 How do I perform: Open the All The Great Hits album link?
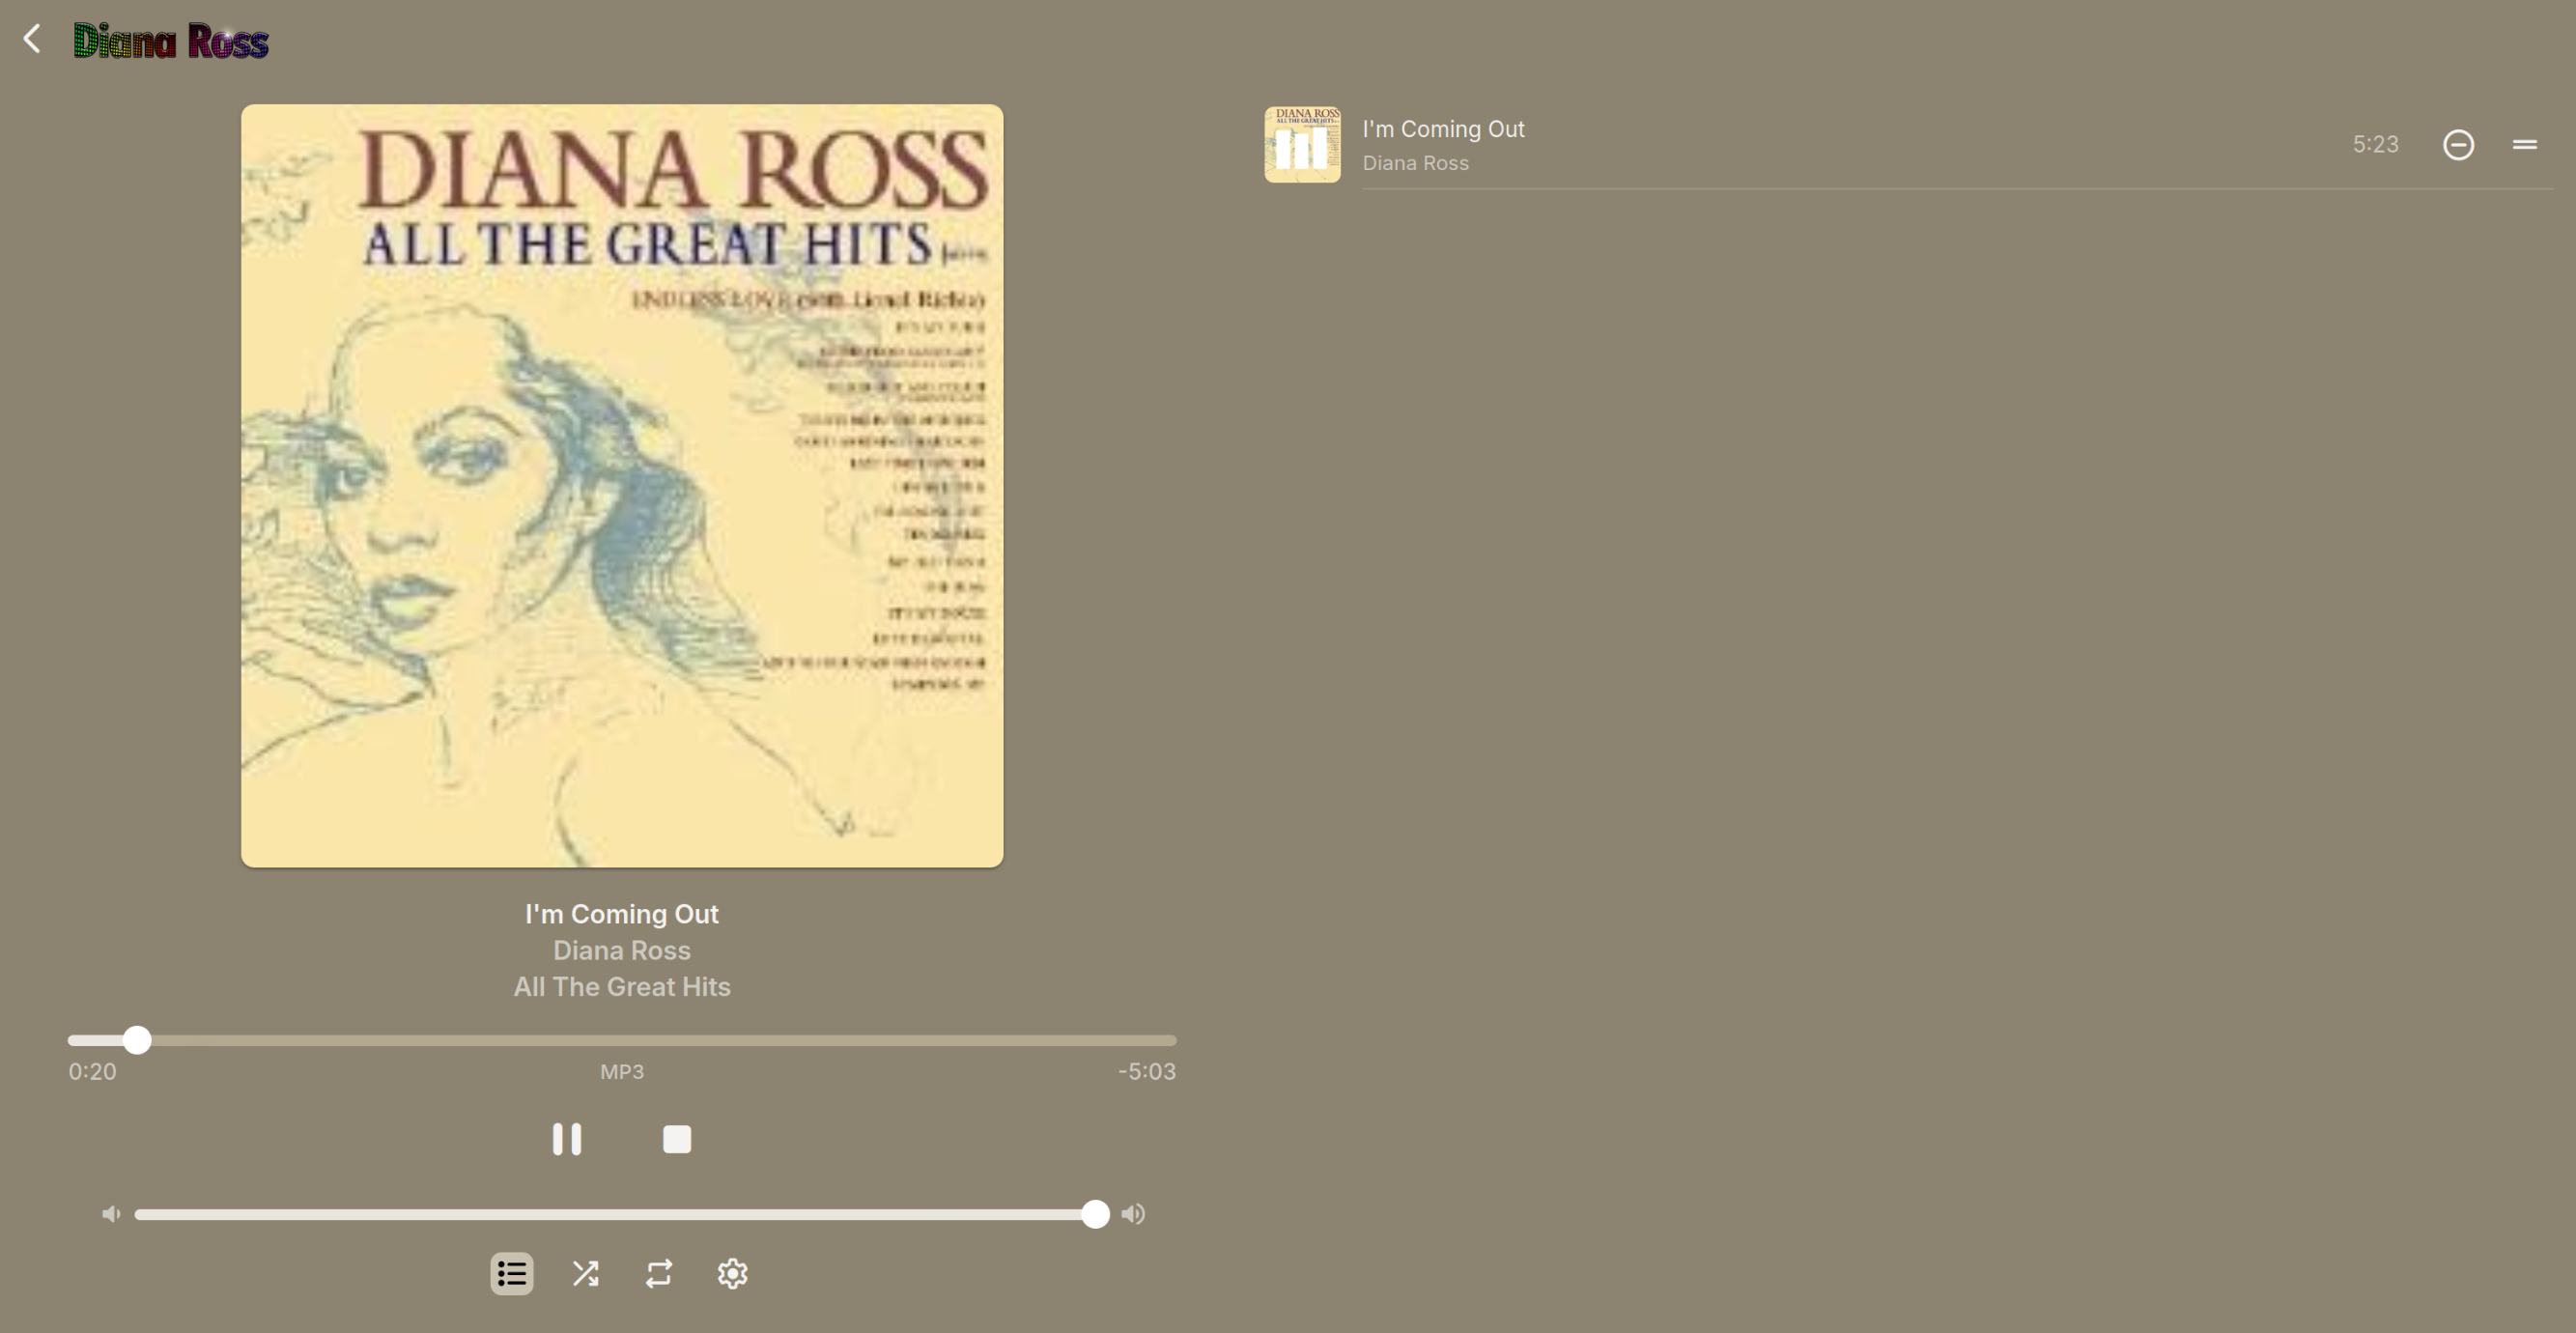(622, 987)
